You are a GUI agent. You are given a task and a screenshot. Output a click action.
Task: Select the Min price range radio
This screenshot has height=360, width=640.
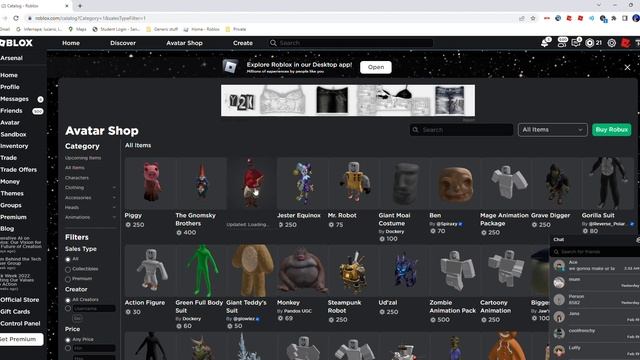pos(68,348)
